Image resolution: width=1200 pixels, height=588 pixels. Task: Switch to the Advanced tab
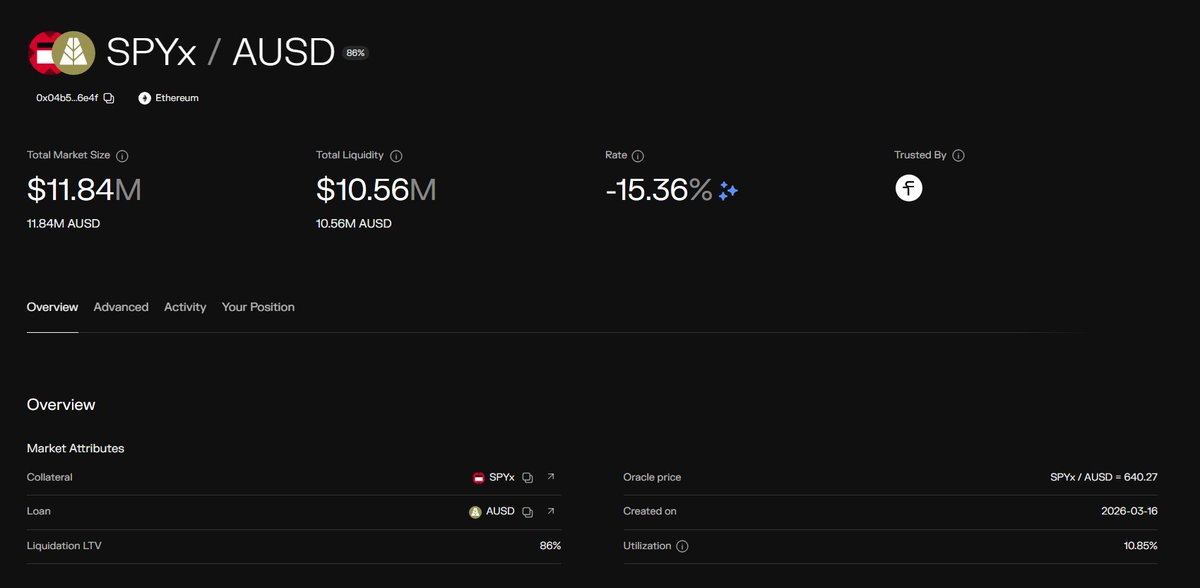(121, 307)
